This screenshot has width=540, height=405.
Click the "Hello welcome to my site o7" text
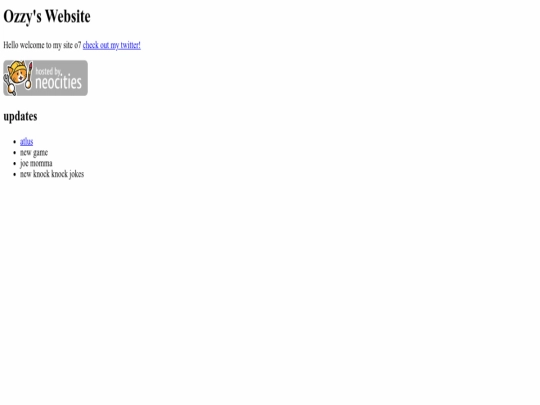click(42, 45)
